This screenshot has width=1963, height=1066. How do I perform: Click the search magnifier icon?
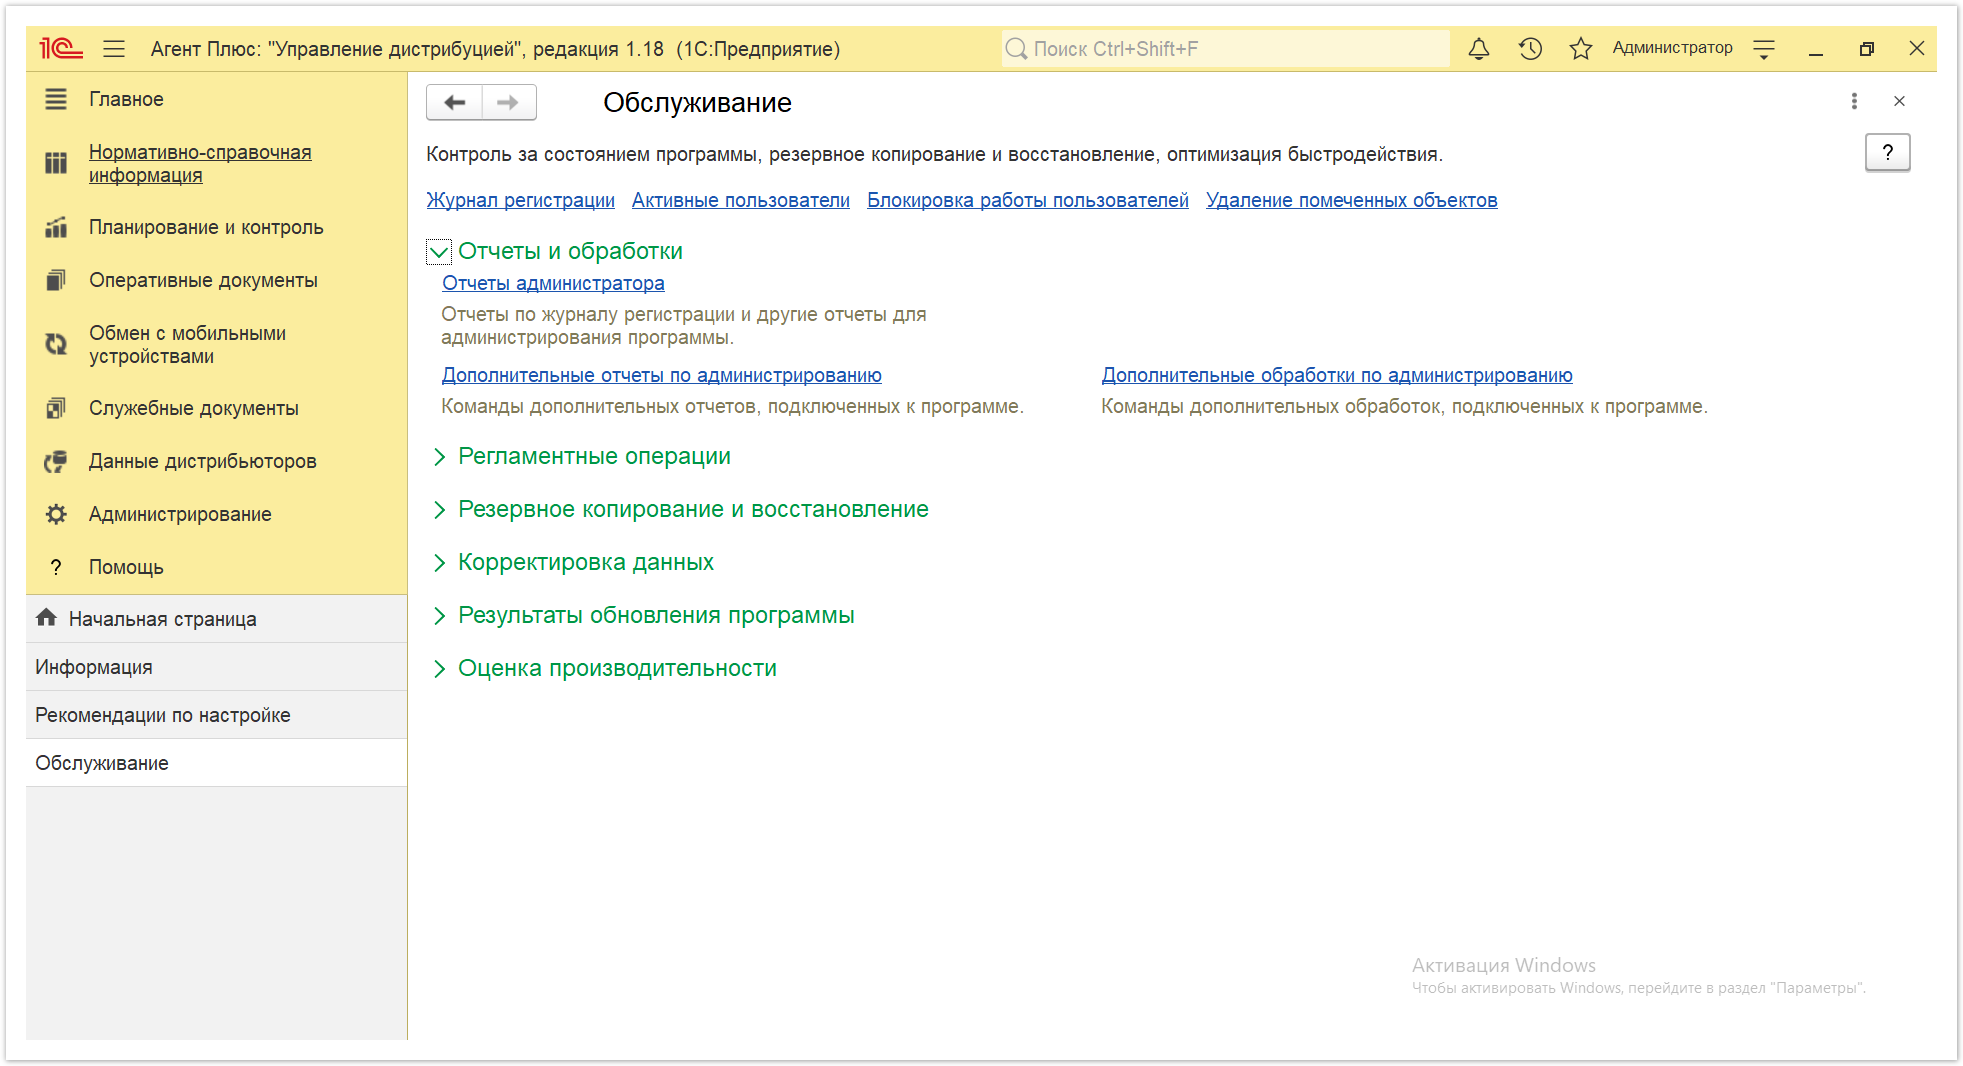tap(1016, 49)
